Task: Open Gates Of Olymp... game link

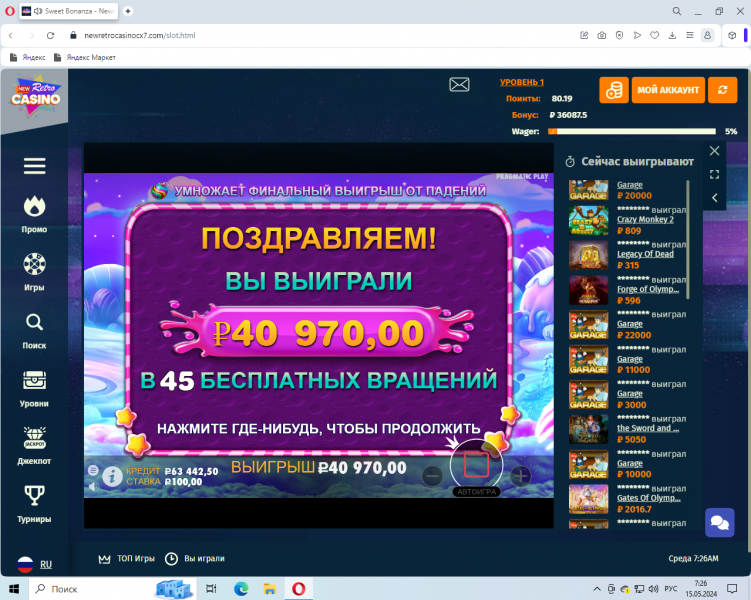Action: 649,498
